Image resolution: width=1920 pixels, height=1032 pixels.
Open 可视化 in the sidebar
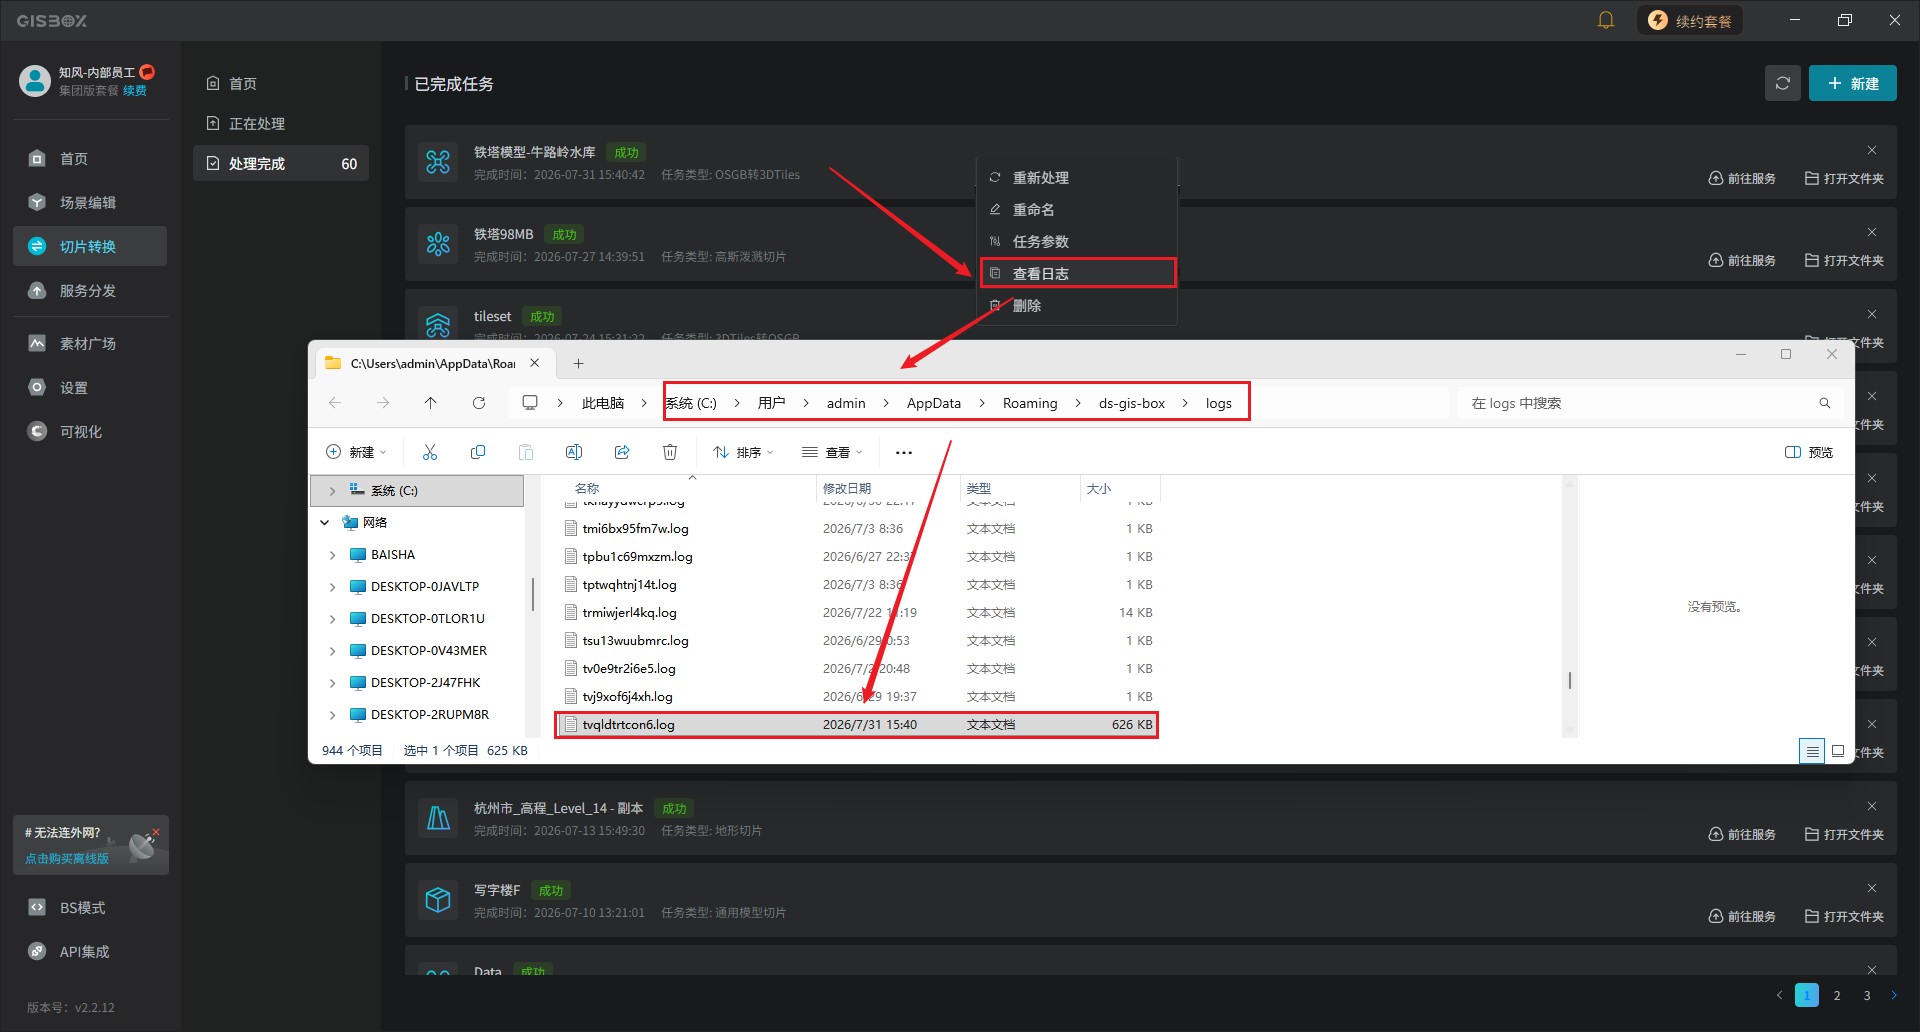[x=90, y=432]
